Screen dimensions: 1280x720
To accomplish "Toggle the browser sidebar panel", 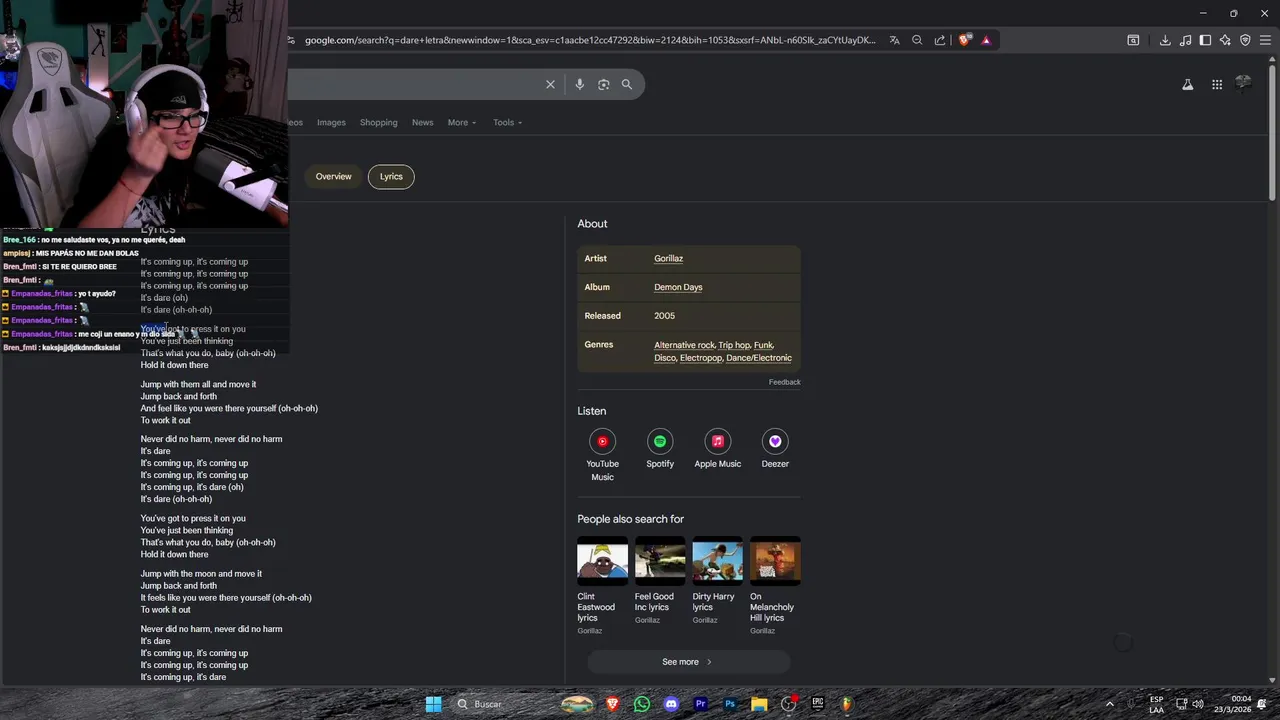I will (x=1205, y=40).
